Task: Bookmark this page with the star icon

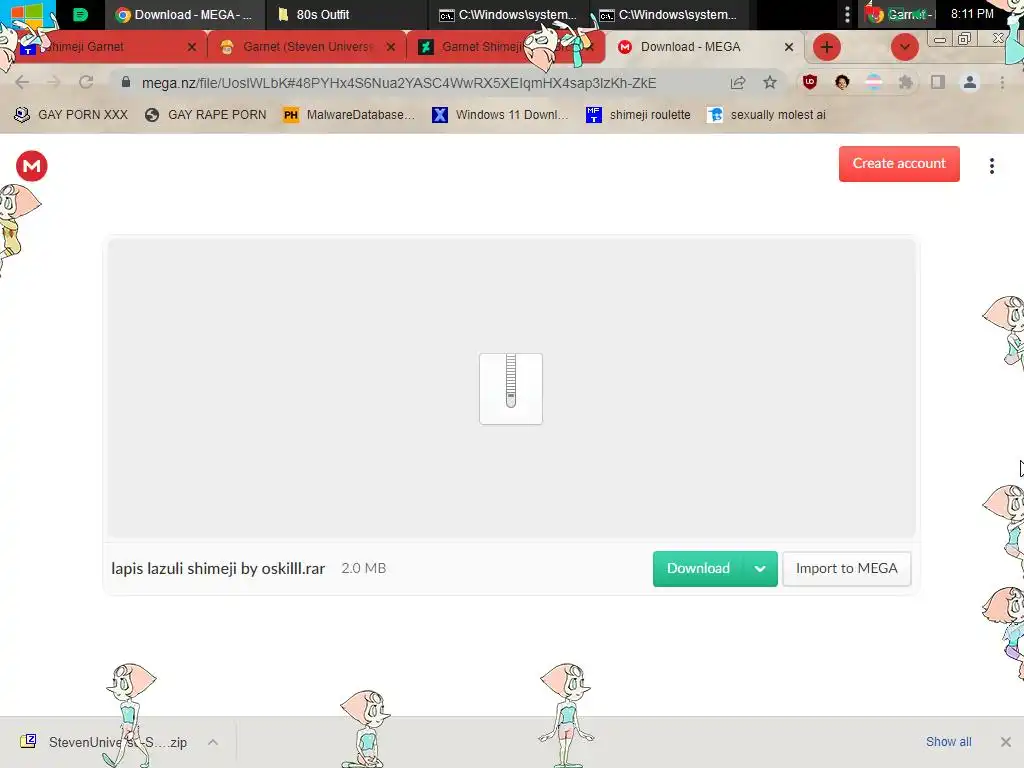Action: tap(770, 82)
